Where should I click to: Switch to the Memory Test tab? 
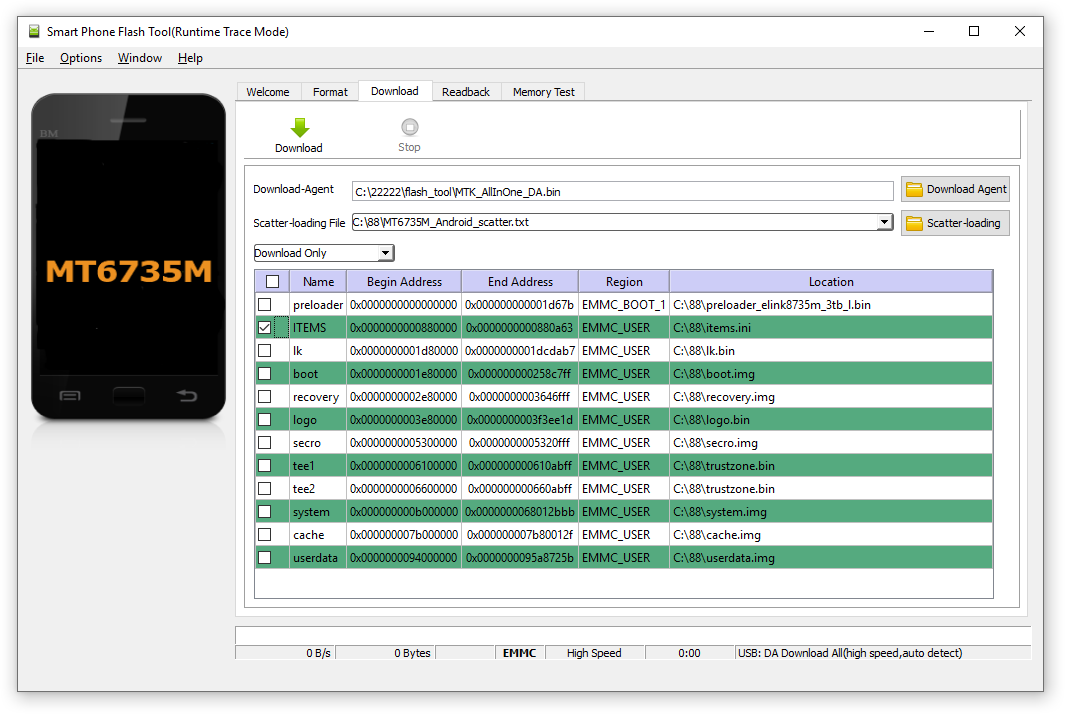[544, 92]
